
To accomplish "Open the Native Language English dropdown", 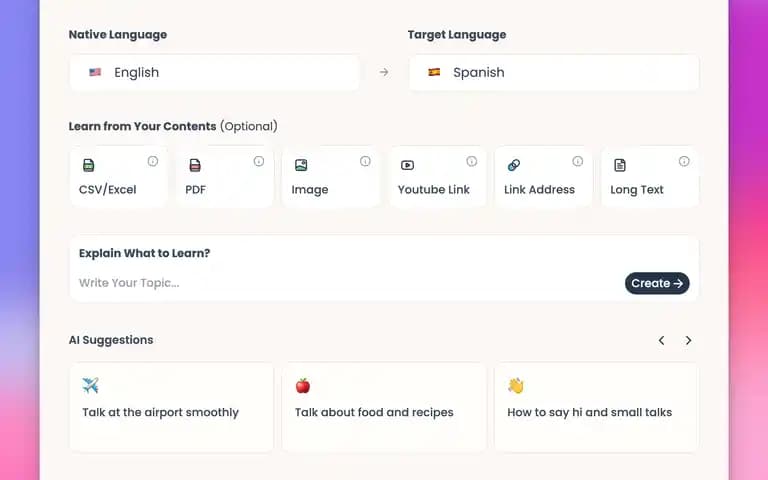I will (x=215, y=72).
